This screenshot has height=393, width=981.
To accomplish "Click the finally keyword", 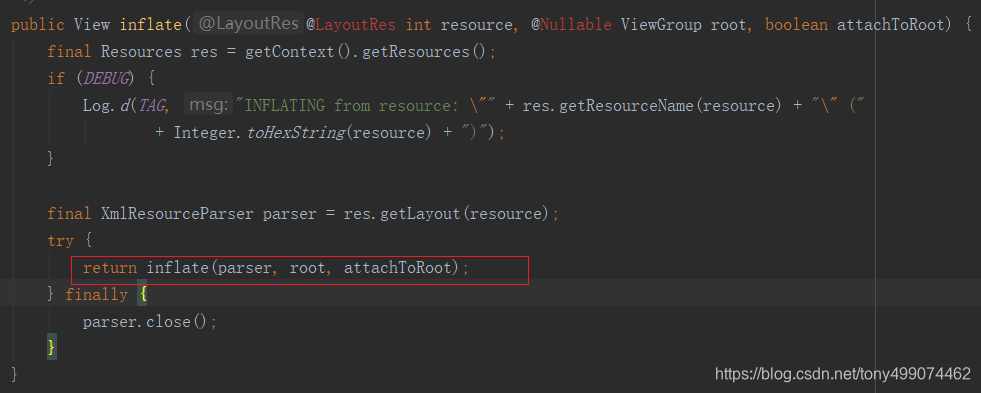I will [x=96, y=294].
